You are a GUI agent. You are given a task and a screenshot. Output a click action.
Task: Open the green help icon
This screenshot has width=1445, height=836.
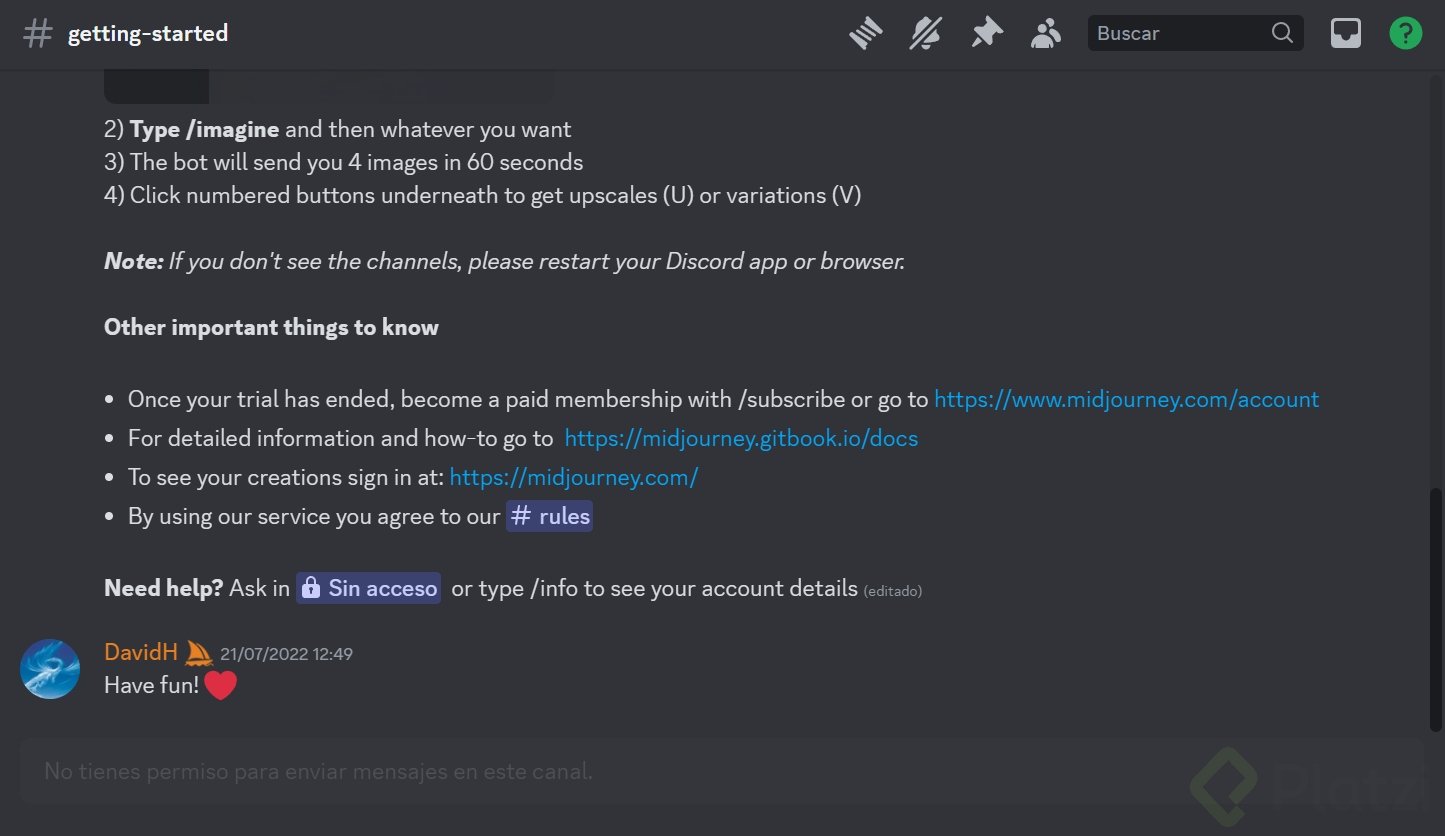pos(1405,33)
